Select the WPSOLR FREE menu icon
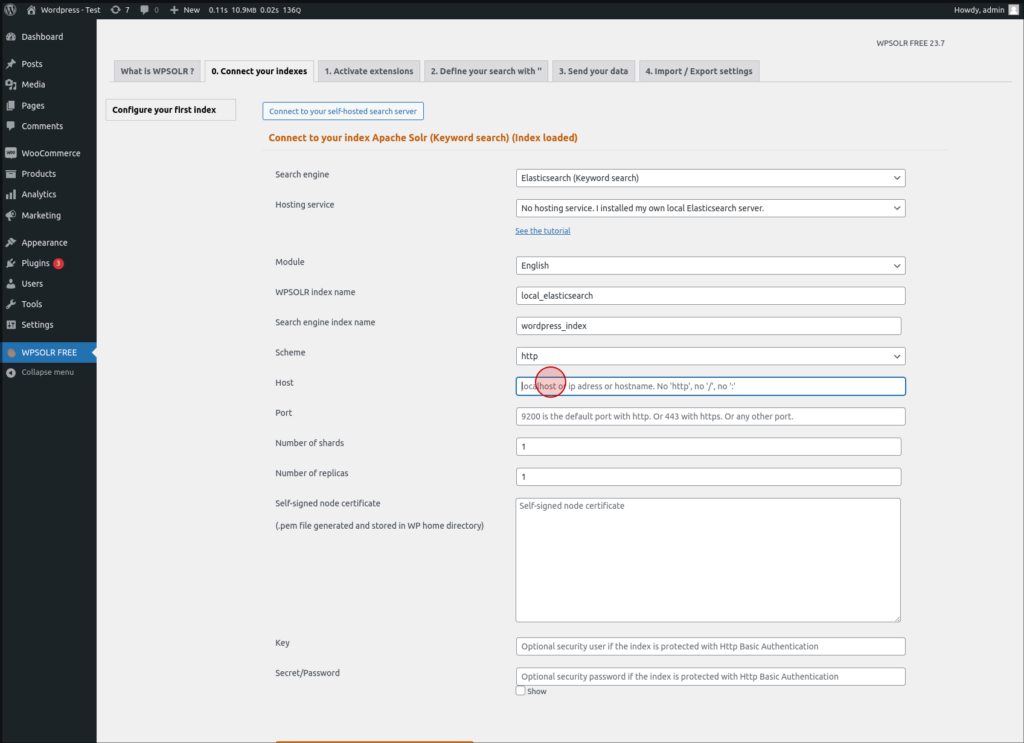The width and height of the screenshot is (1024, 743). pos(10,353)
